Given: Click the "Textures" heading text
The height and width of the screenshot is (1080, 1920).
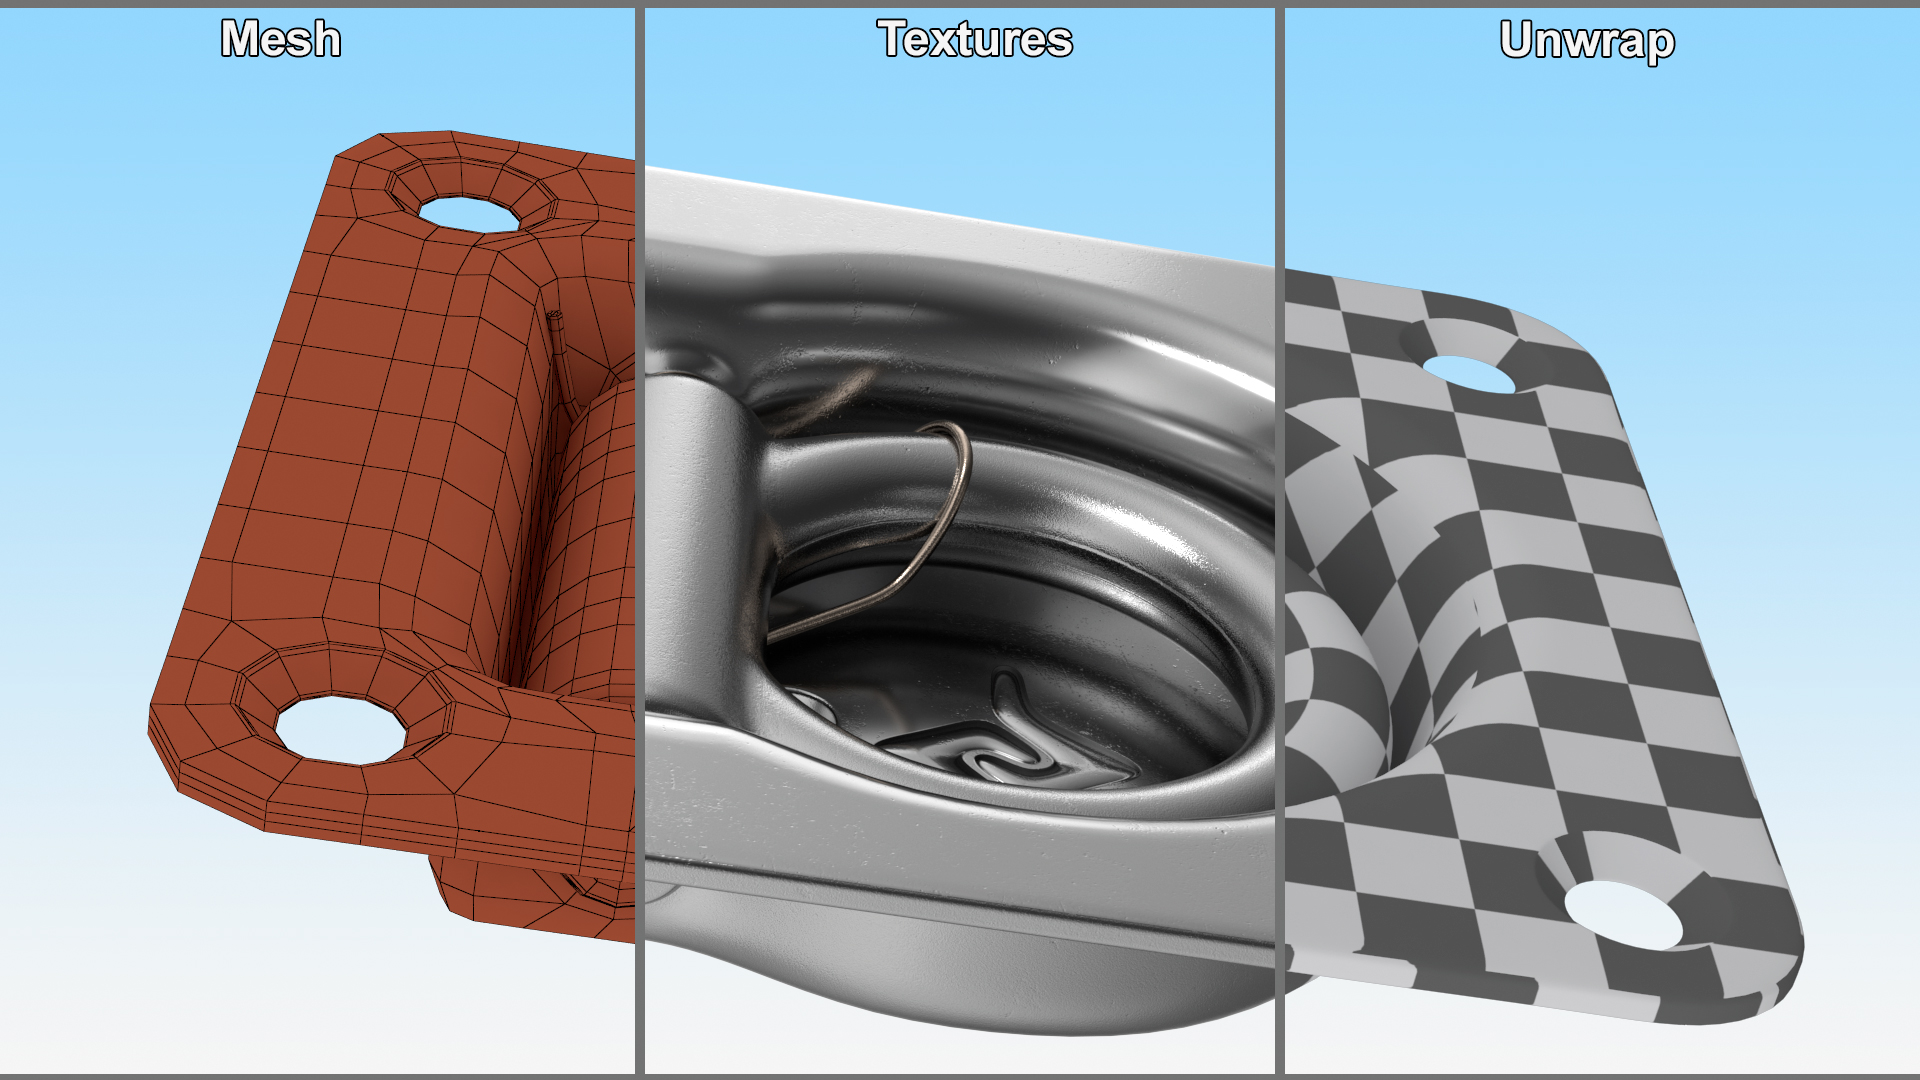Looking at the screenshot, I should 975,40.
